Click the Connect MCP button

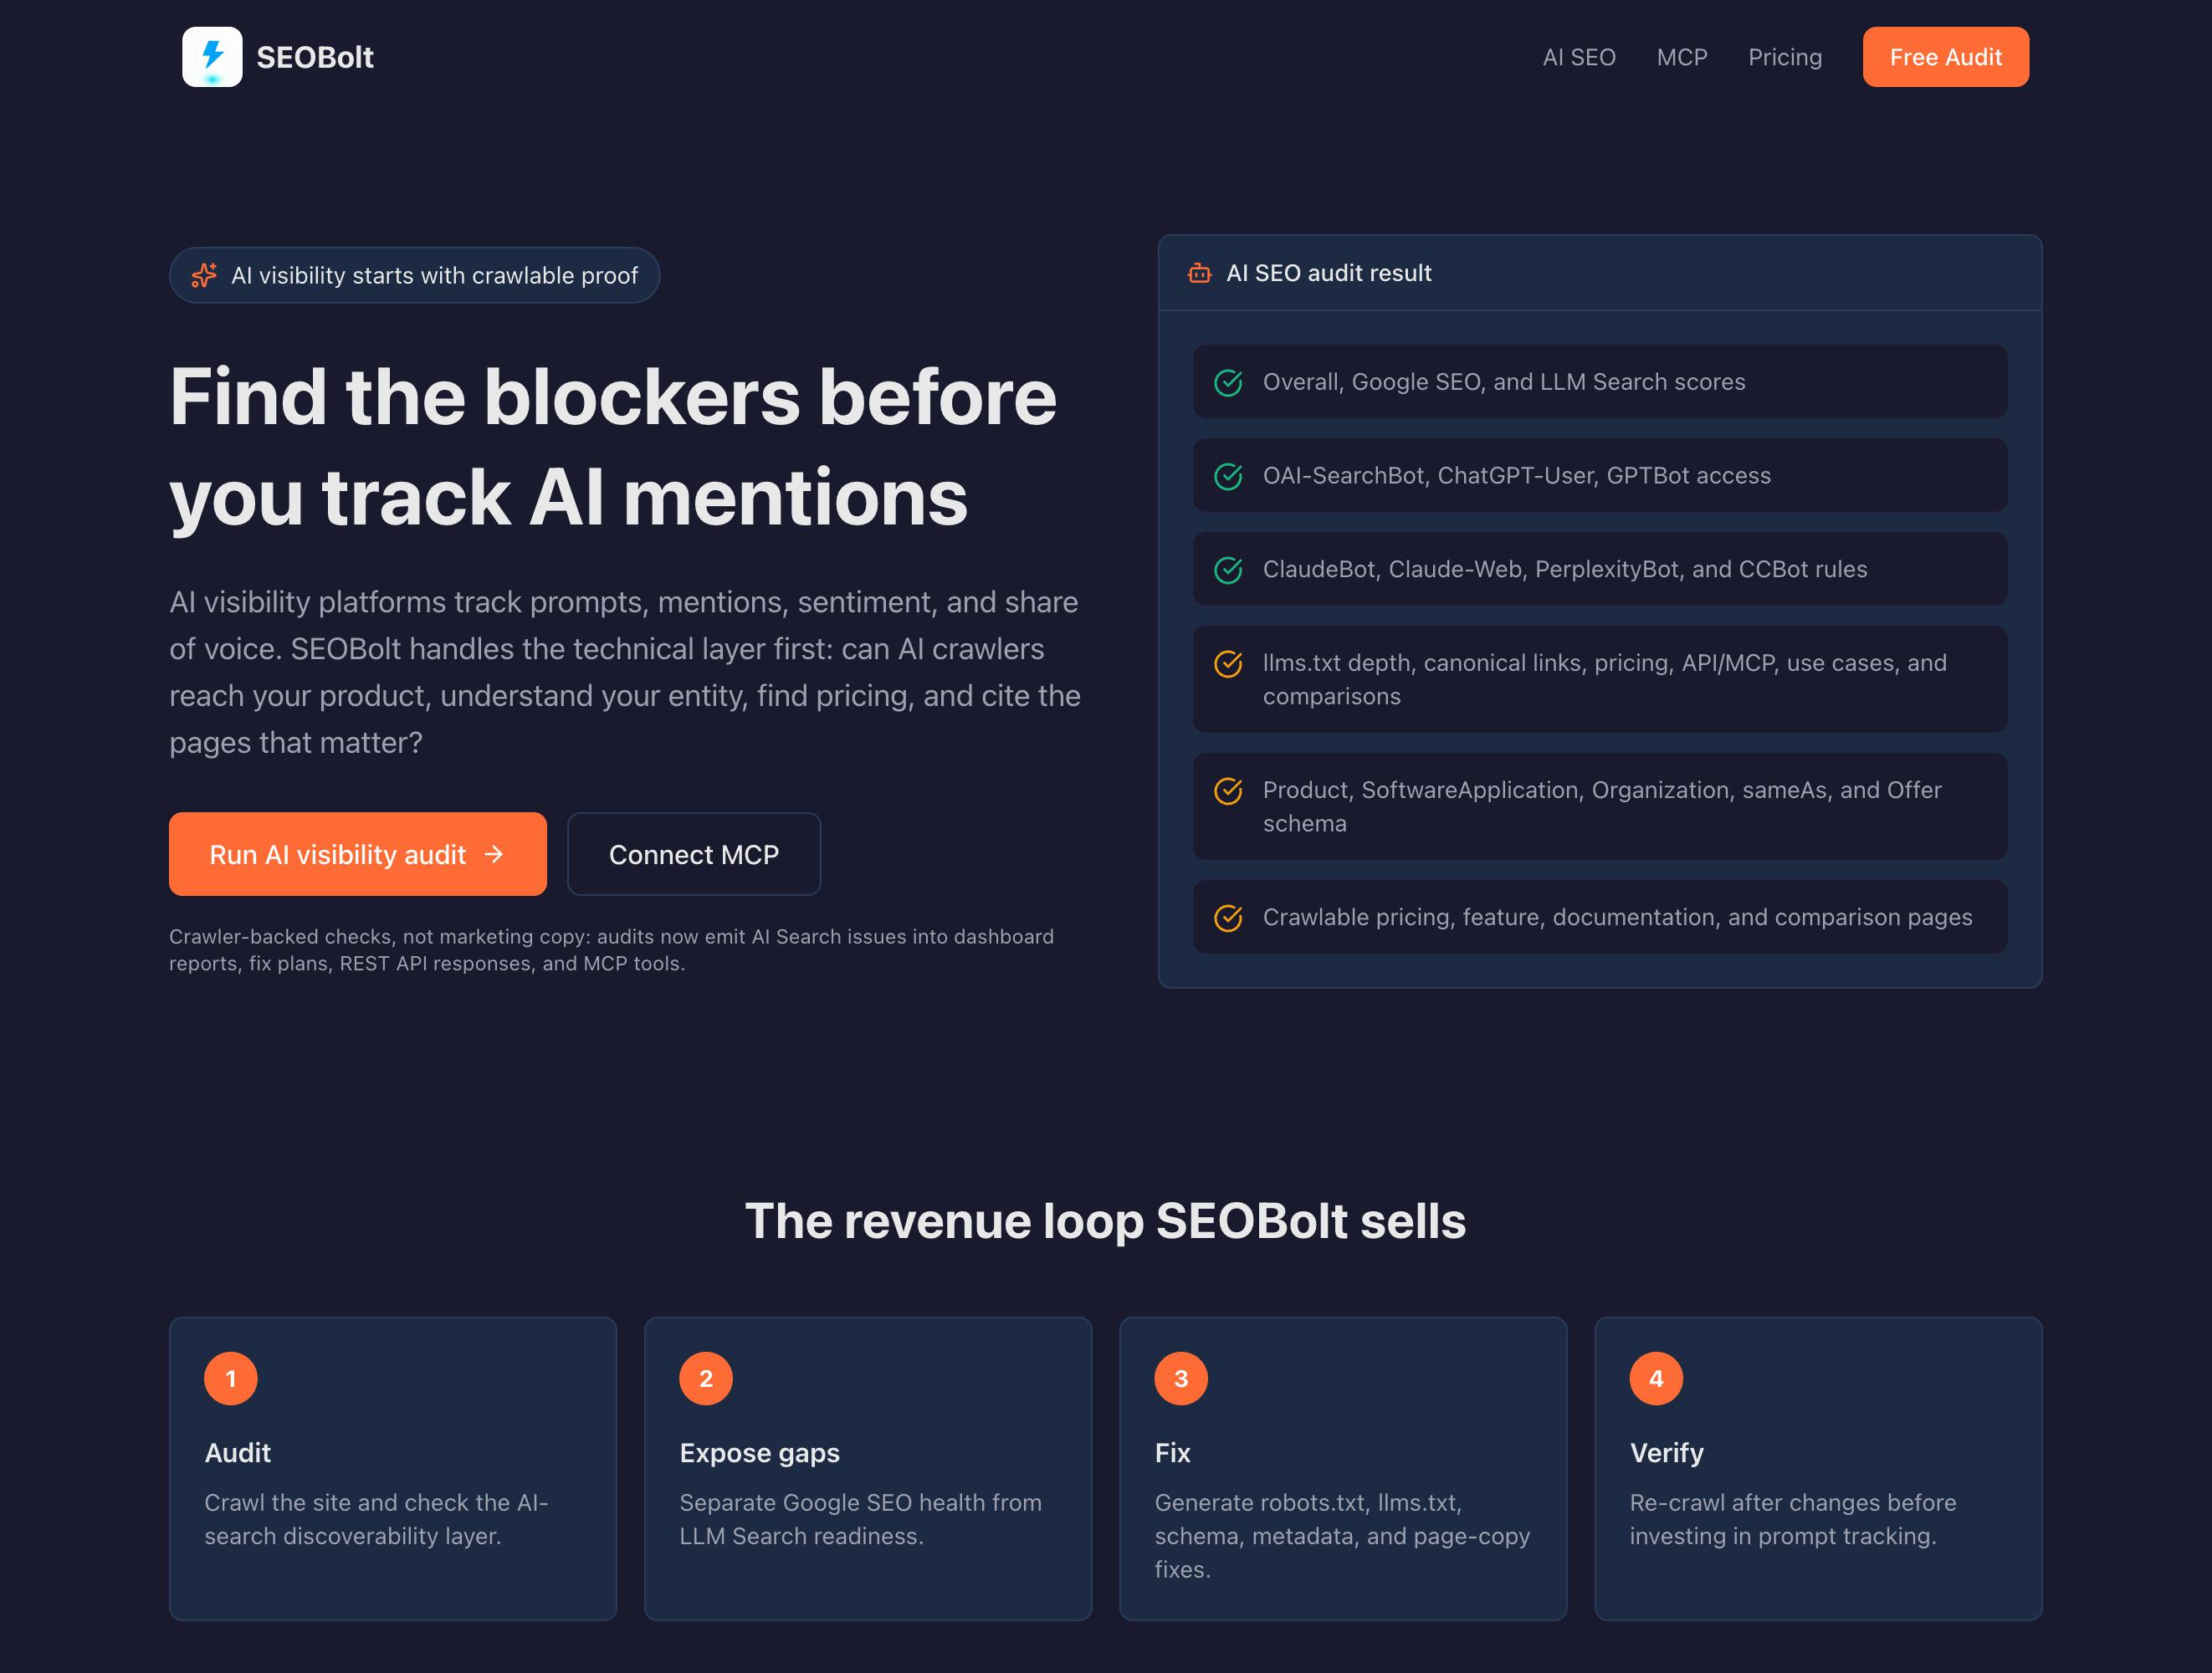coord(694,854)
